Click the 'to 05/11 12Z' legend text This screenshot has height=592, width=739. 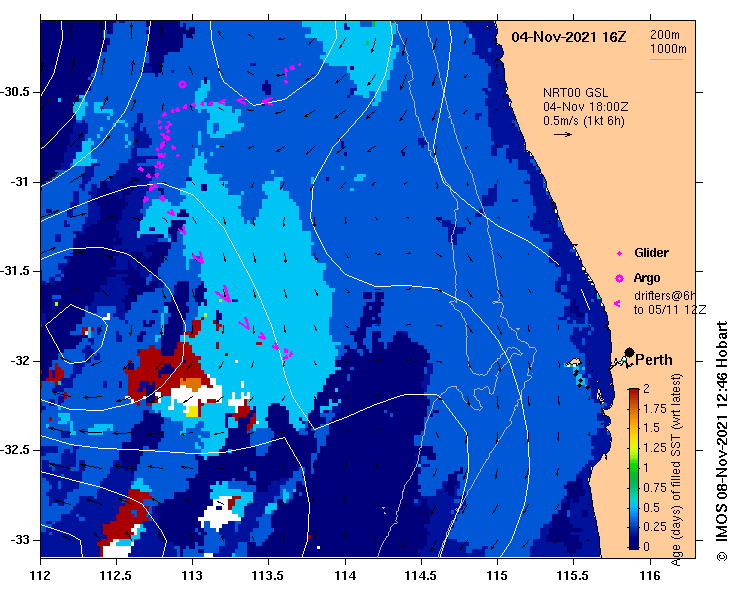point(670,310)
